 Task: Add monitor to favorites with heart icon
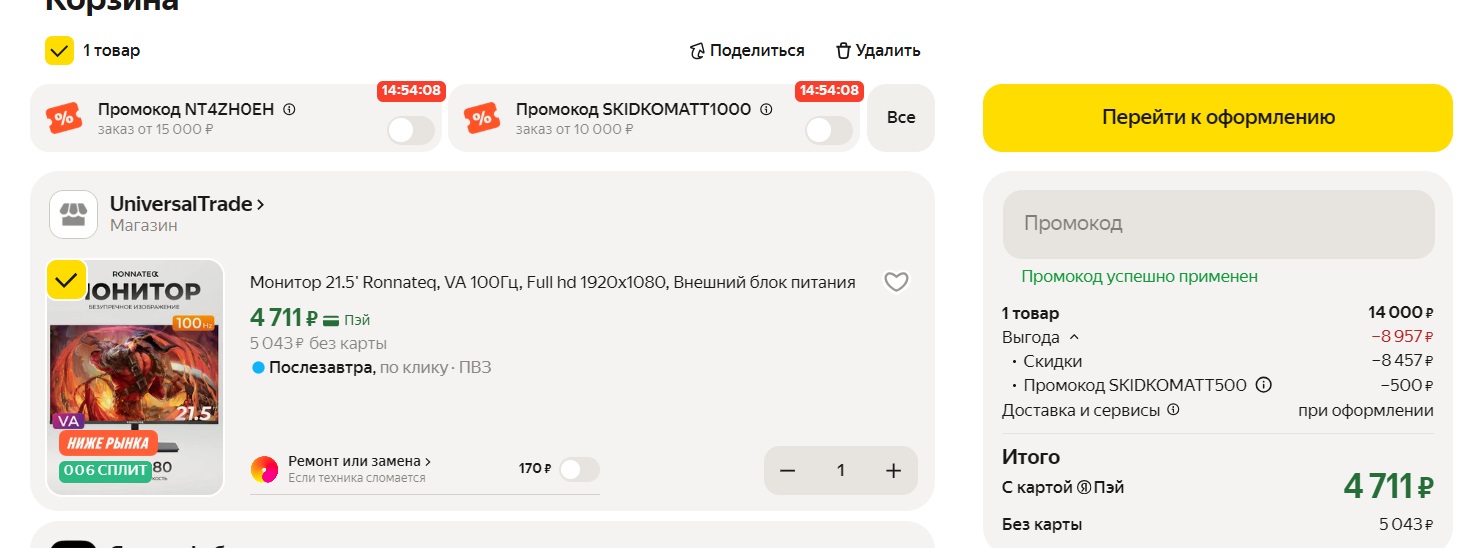pyautogui.click(x=896, y=283)
